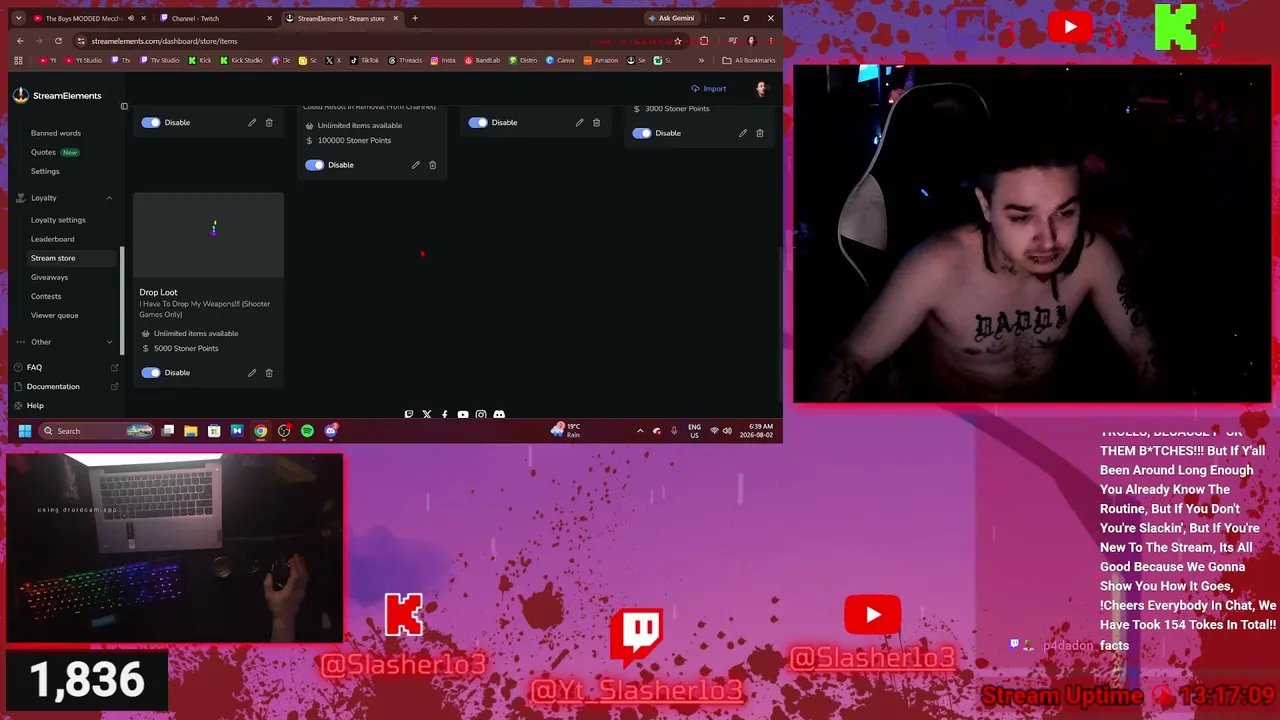Viewport: 1280px width, 720px height.
Task: Open Discord from the taskbar
Action: (x=331, y=431)
